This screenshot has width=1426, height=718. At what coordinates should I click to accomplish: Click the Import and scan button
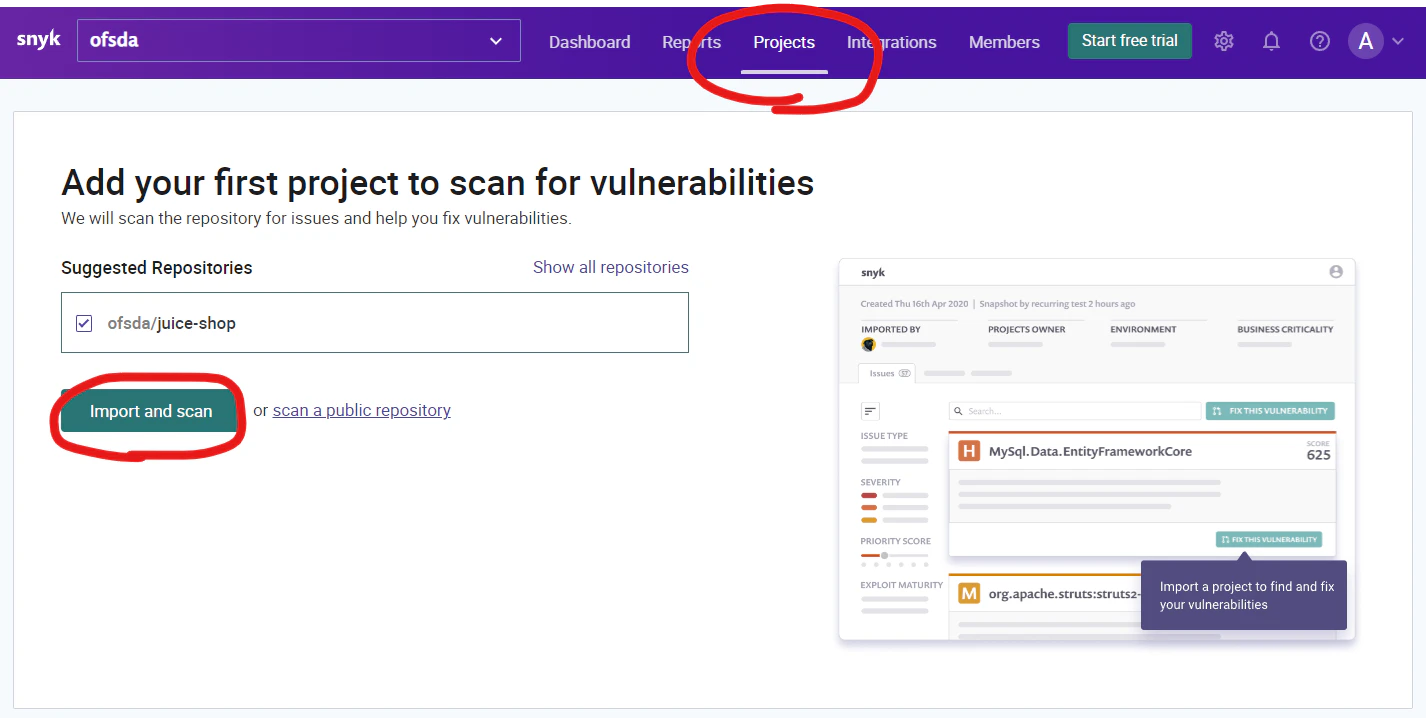(150, 411)
